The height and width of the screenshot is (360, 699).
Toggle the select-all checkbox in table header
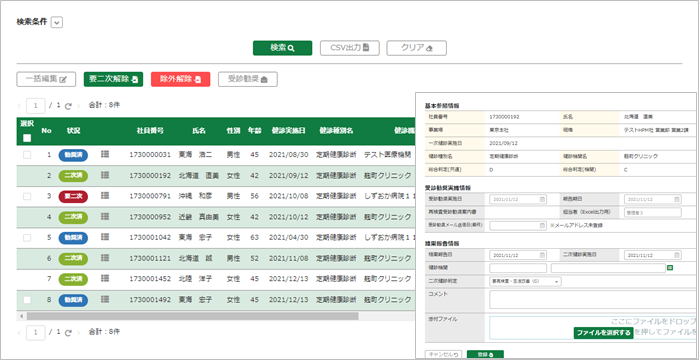click(27, 138)
